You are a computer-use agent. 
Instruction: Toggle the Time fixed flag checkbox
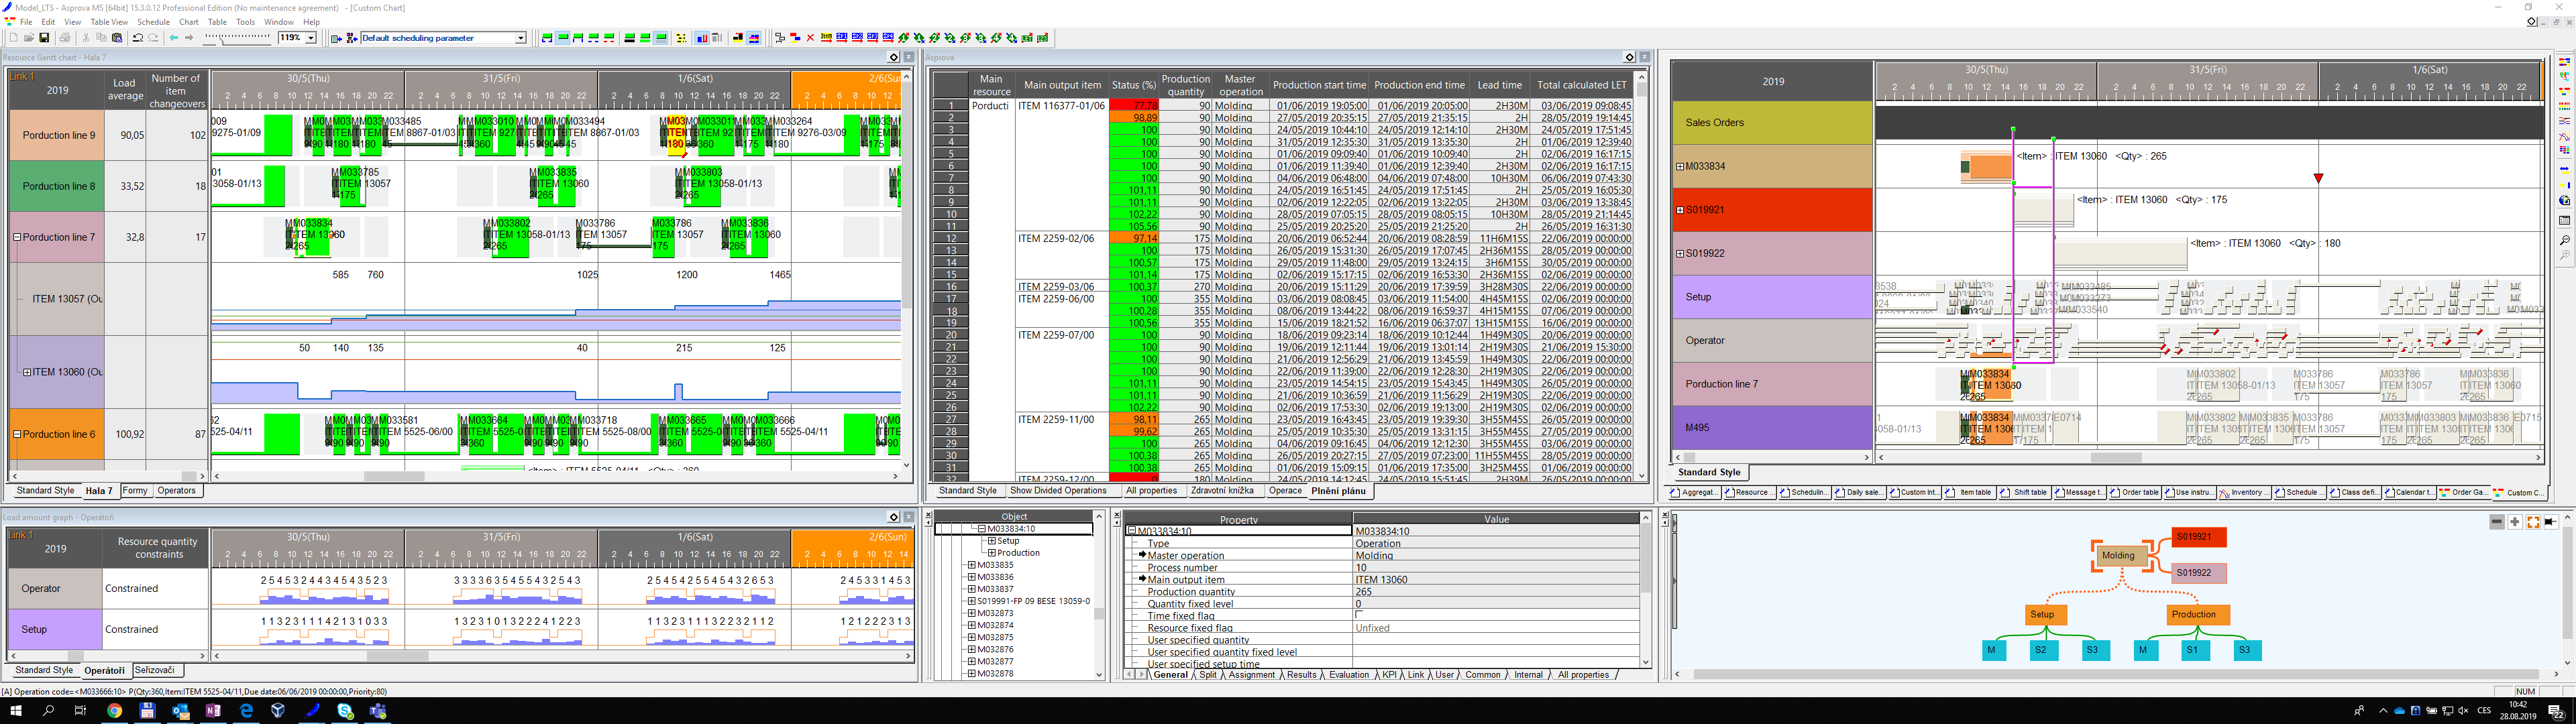click(1358, 616)
